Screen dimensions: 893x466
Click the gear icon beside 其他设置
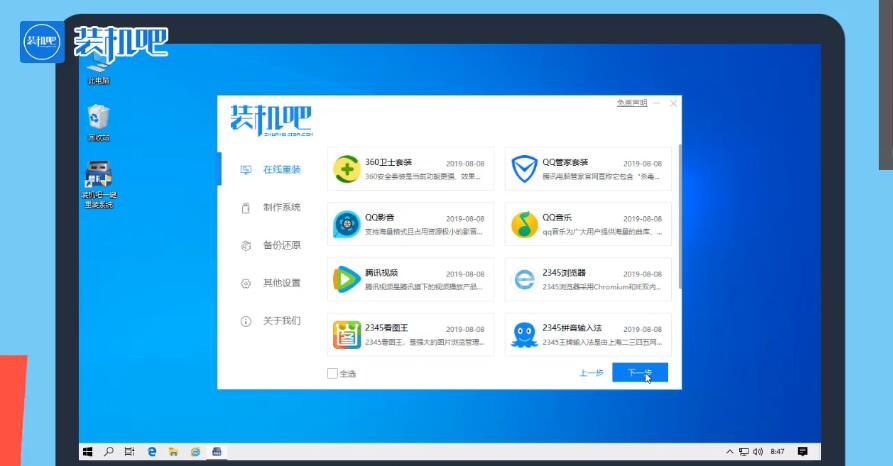coord(246,284)
